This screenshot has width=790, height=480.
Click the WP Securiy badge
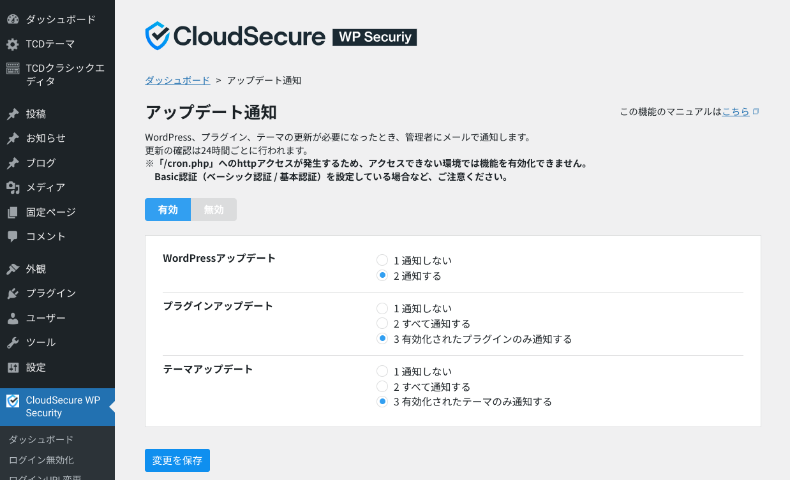[x=375, y=37]
